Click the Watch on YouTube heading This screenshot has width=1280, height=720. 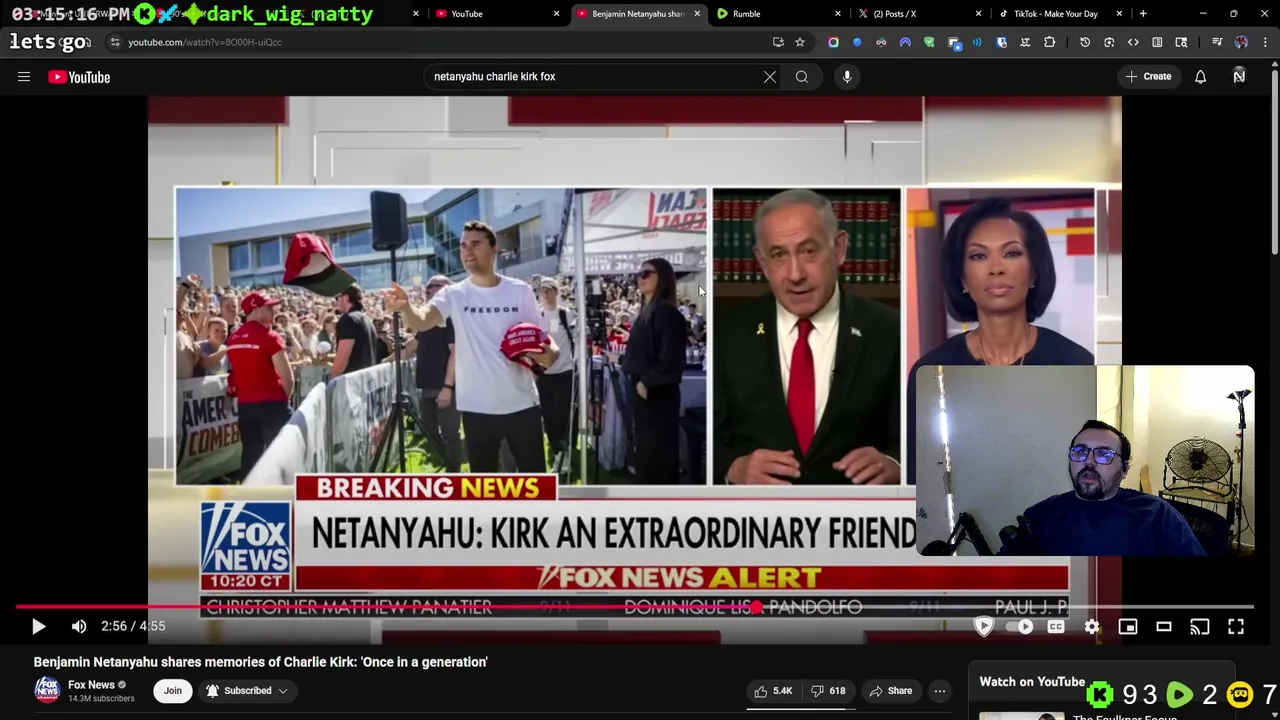1032,682
